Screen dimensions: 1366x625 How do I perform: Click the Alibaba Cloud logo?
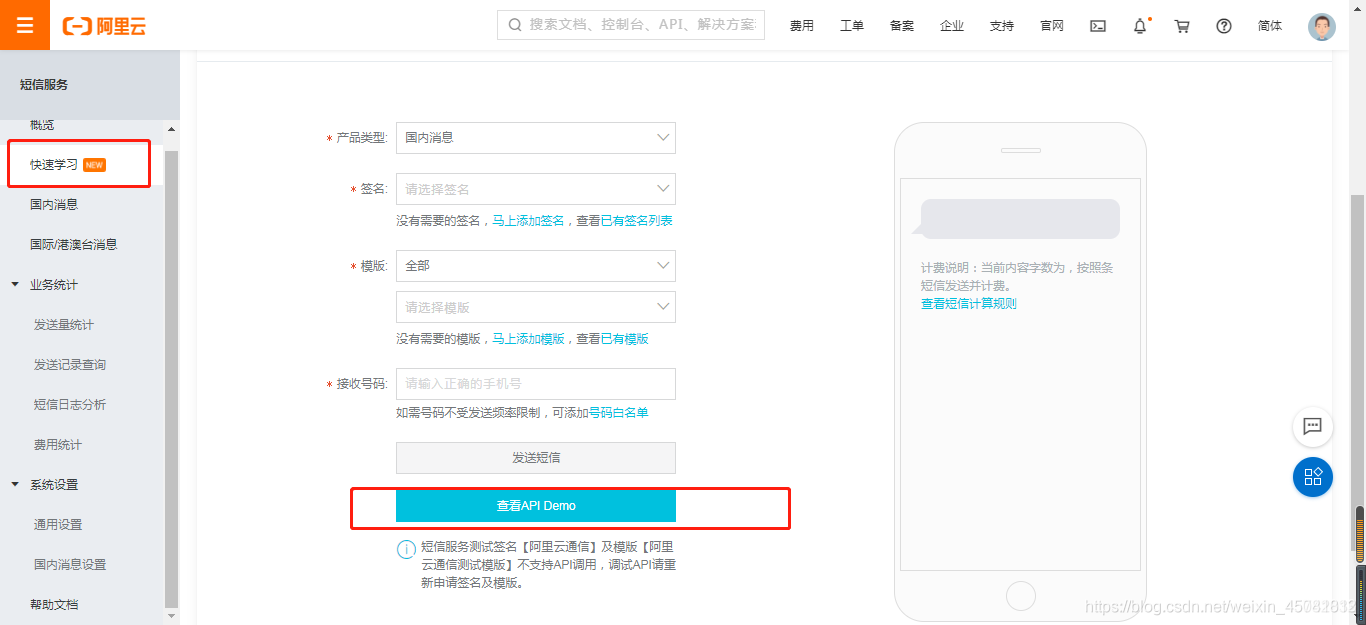(x=104, y=26)
